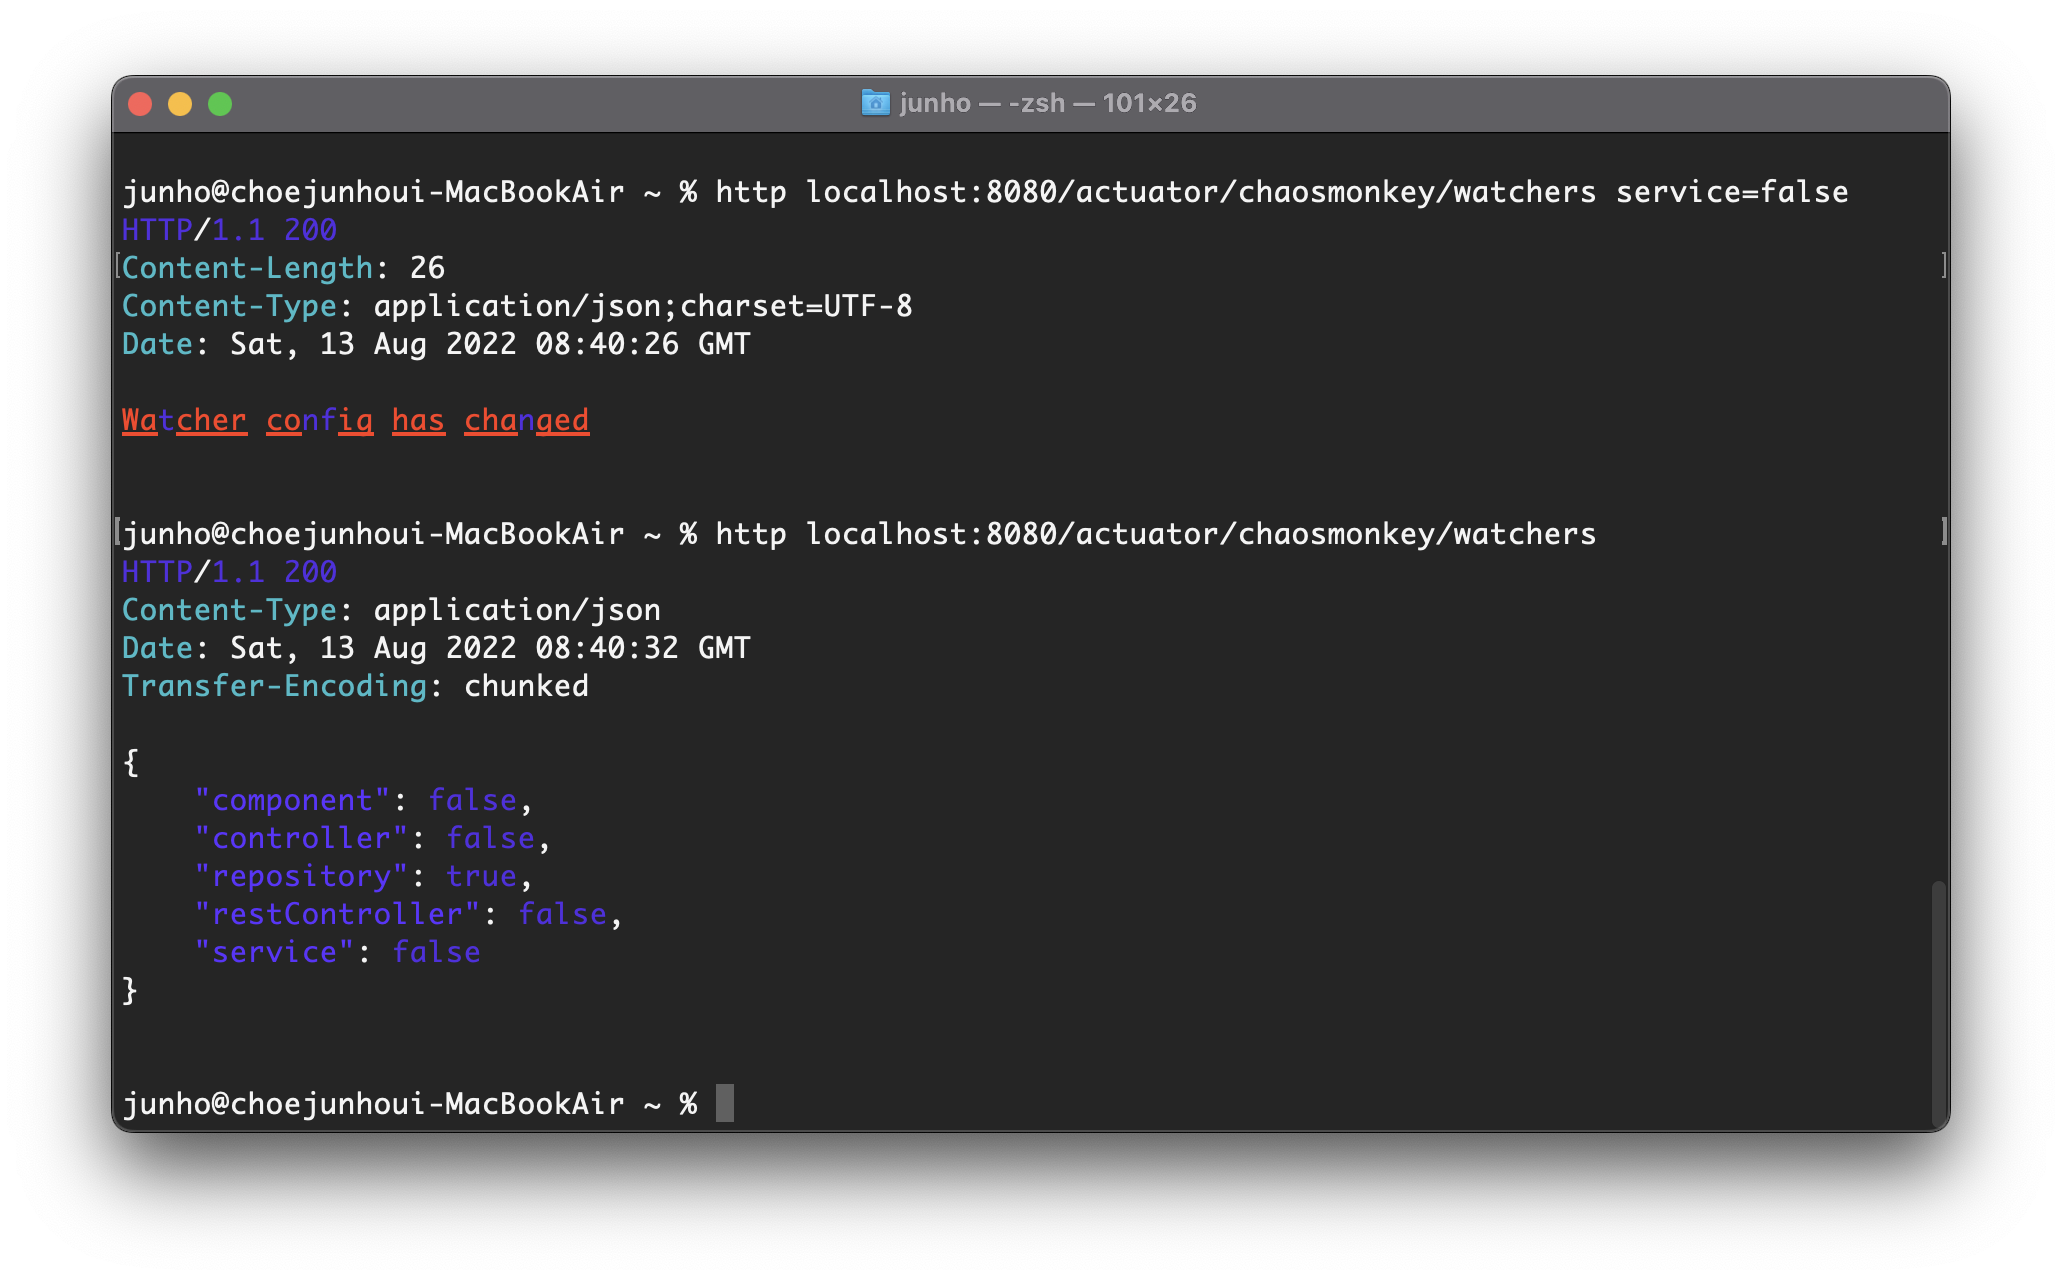
Task: Click the "restController" JSON key
Action: (337, 914)
